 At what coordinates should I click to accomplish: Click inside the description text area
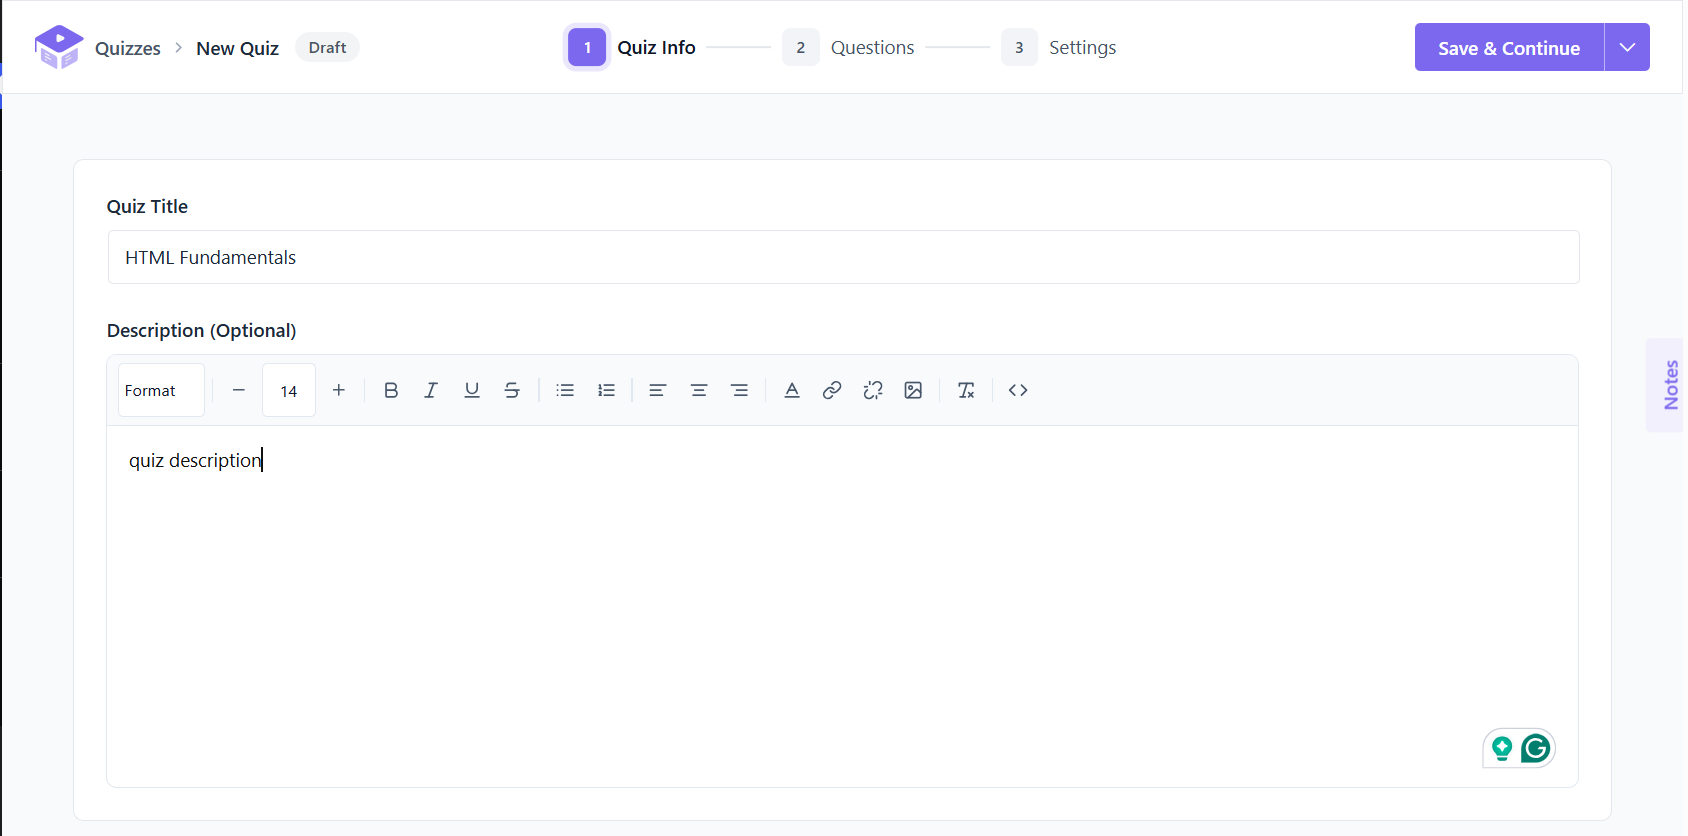[x=842, y=606]
